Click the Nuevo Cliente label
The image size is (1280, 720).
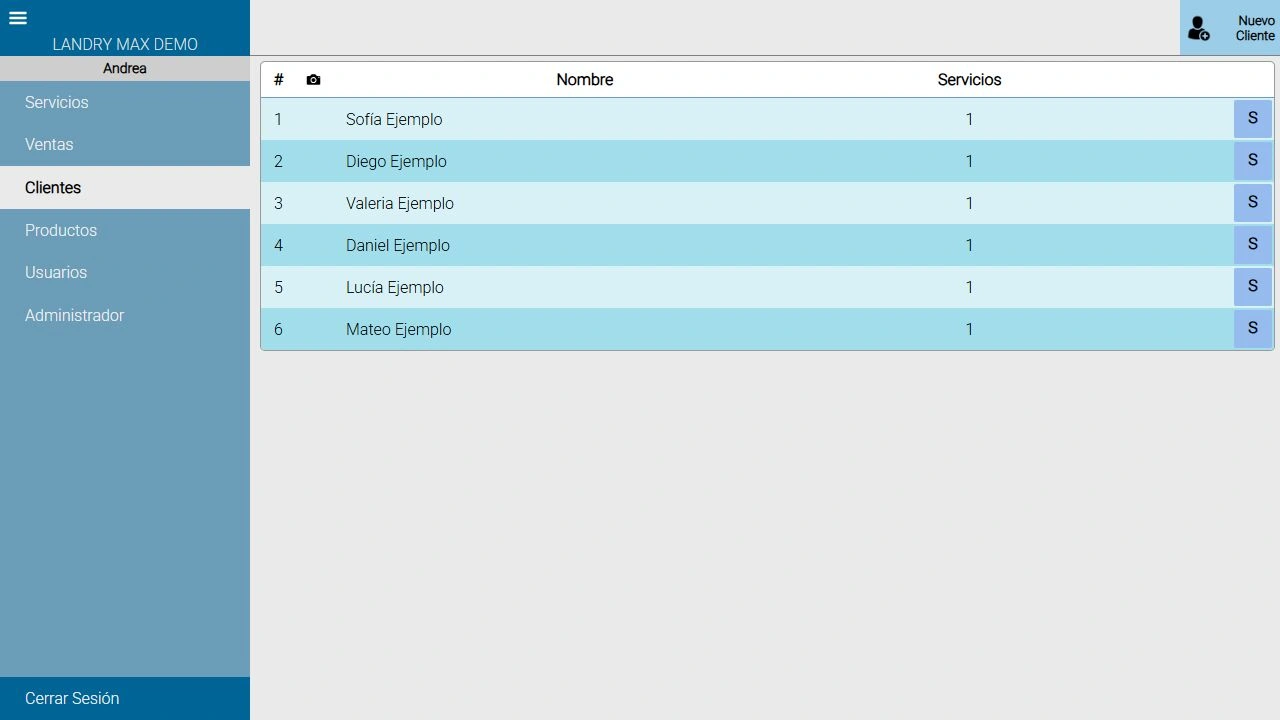coord(1255,28)
